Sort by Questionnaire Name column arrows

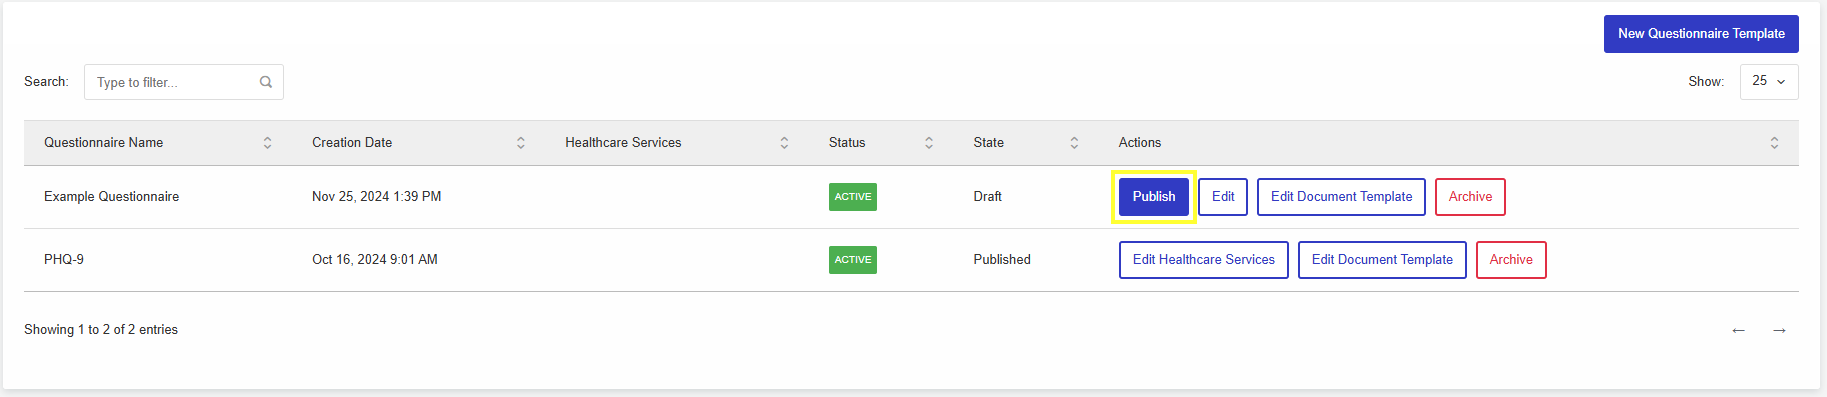pyautogui.click(x=267, y=143)
